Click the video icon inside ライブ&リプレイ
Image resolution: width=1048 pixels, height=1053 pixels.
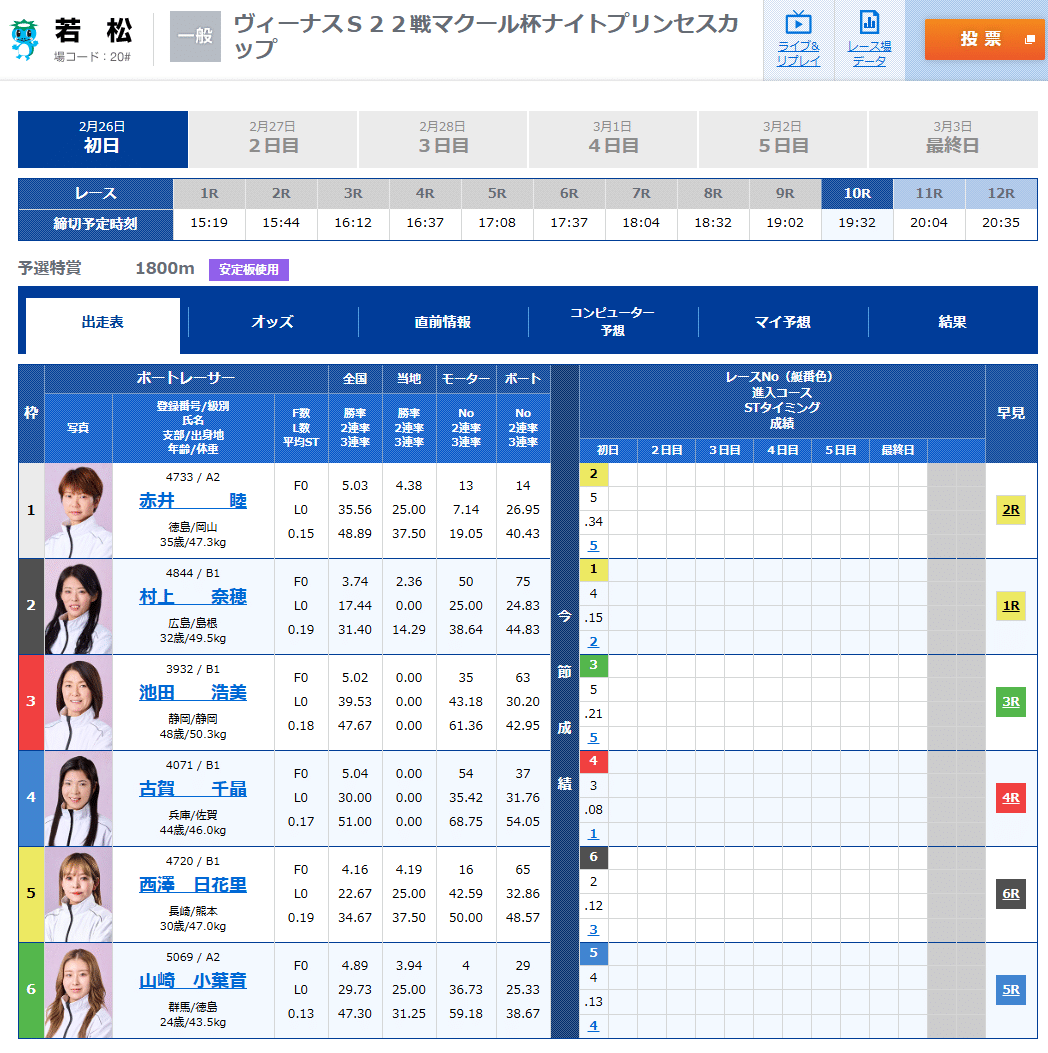pyautogui.click(x=798, y=22)
